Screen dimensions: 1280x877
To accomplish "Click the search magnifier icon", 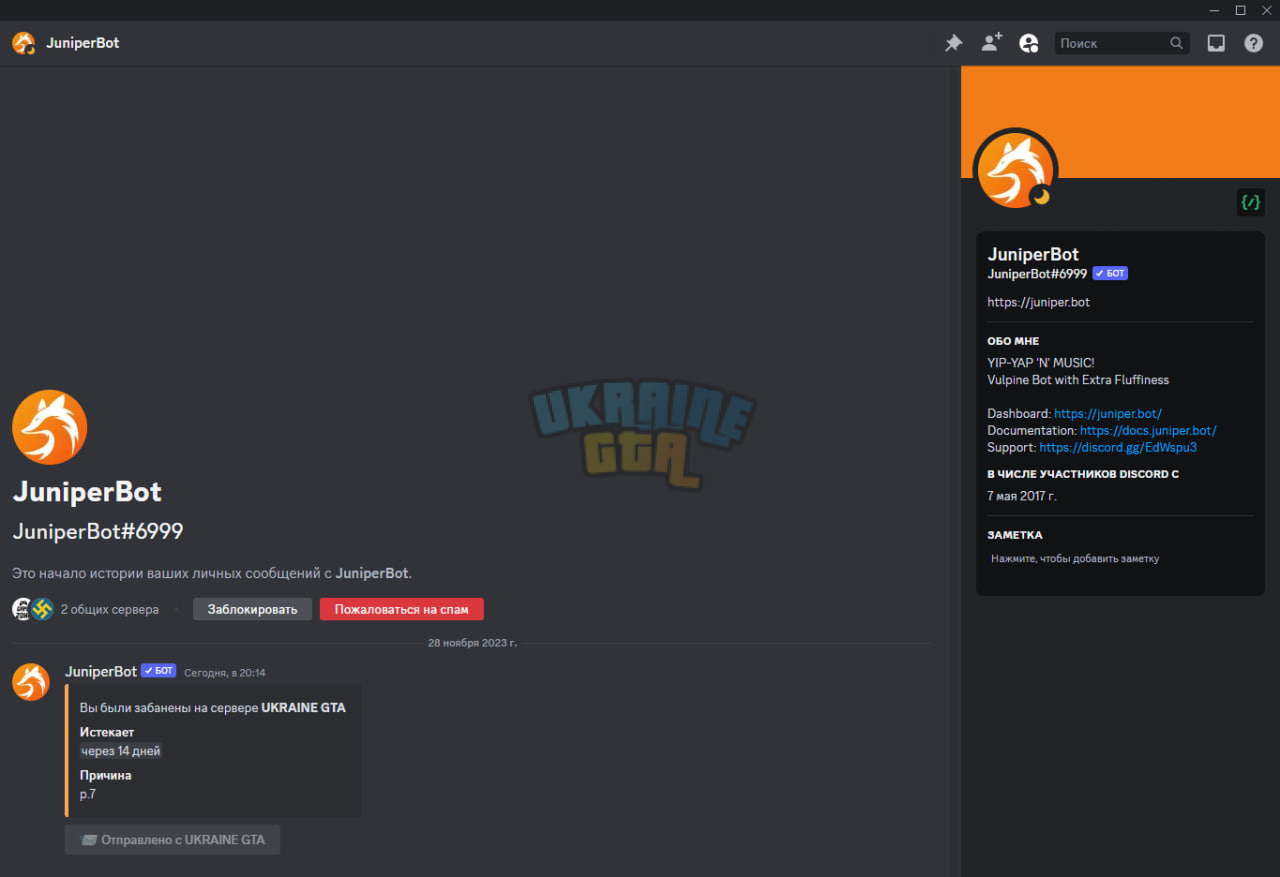I will (x=1177, y=43).
